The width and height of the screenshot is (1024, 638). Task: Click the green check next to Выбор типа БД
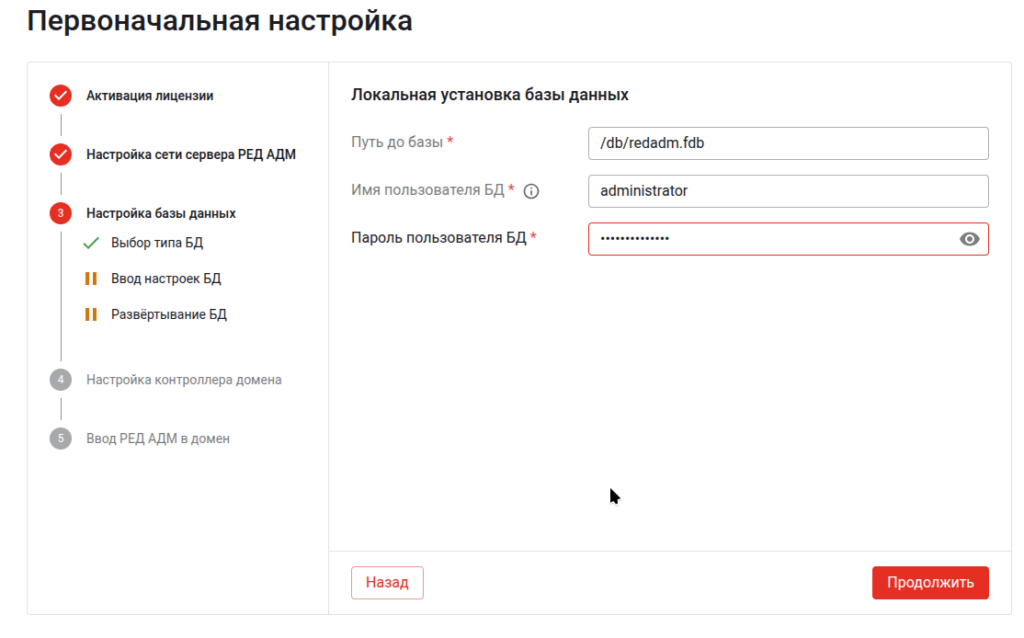(x=90, y=241)
